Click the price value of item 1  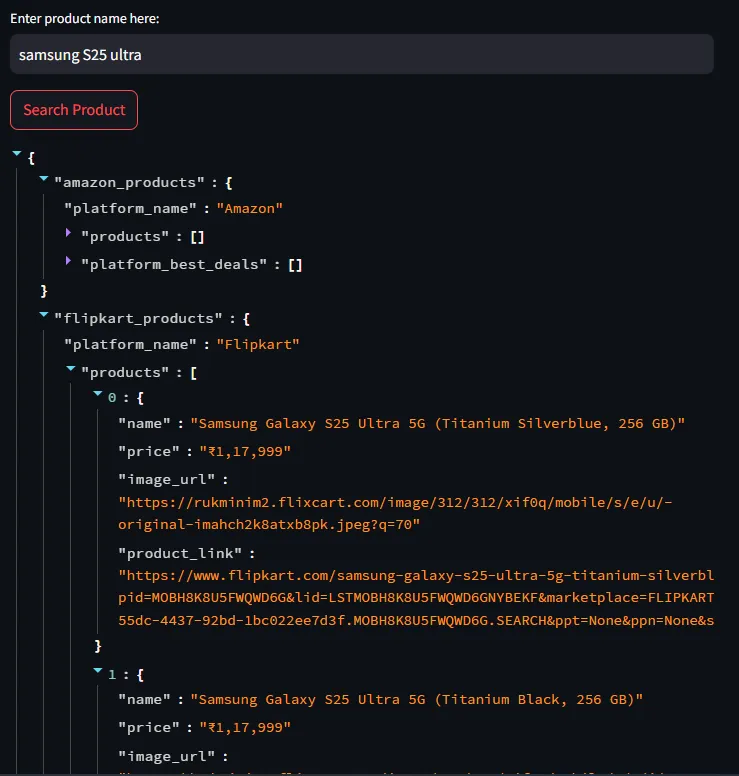point(245,728)
